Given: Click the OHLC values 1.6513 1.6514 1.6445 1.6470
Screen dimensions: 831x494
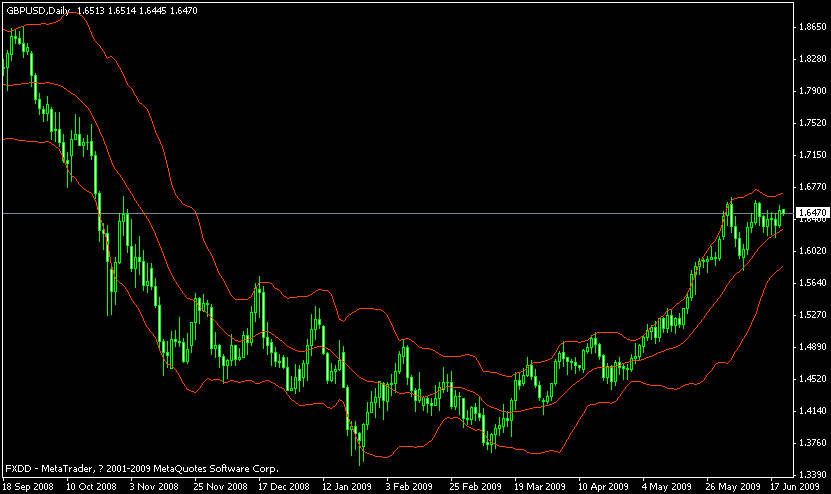Looking at the screenshot, I should click(137, 11).
